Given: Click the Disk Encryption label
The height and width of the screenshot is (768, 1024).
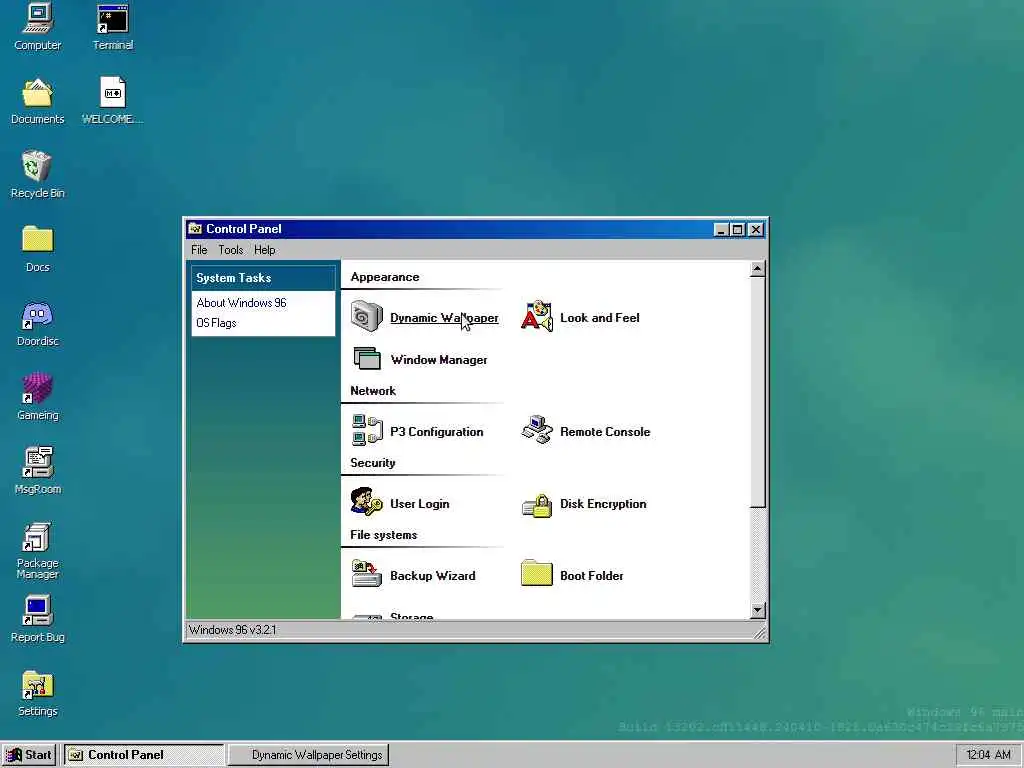Looking at the screenshot, I should point(603,504).
